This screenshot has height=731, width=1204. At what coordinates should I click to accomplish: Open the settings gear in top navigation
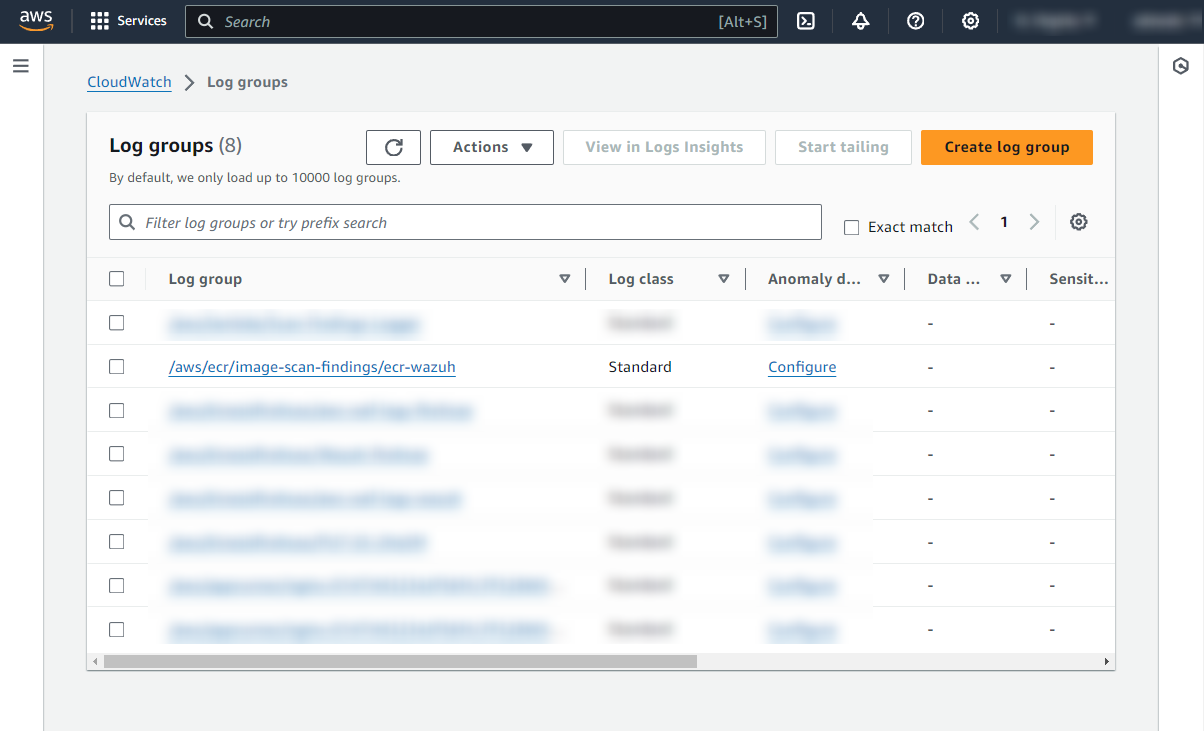(970, 21)
